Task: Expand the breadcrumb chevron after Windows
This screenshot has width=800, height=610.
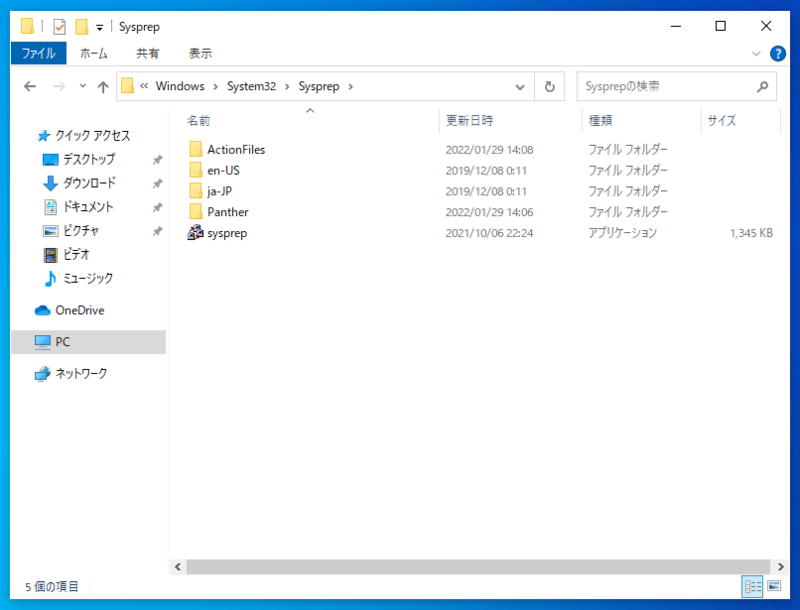Action: pyautogui.click(x=216, y=87)
